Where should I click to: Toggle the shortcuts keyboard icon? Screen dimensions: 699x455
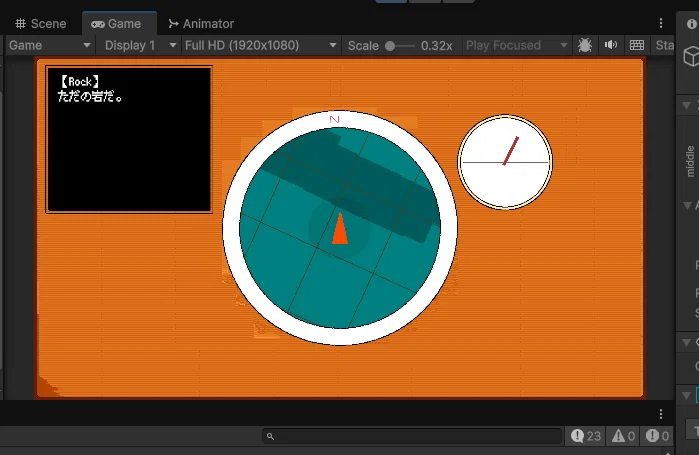coord(637,45)
